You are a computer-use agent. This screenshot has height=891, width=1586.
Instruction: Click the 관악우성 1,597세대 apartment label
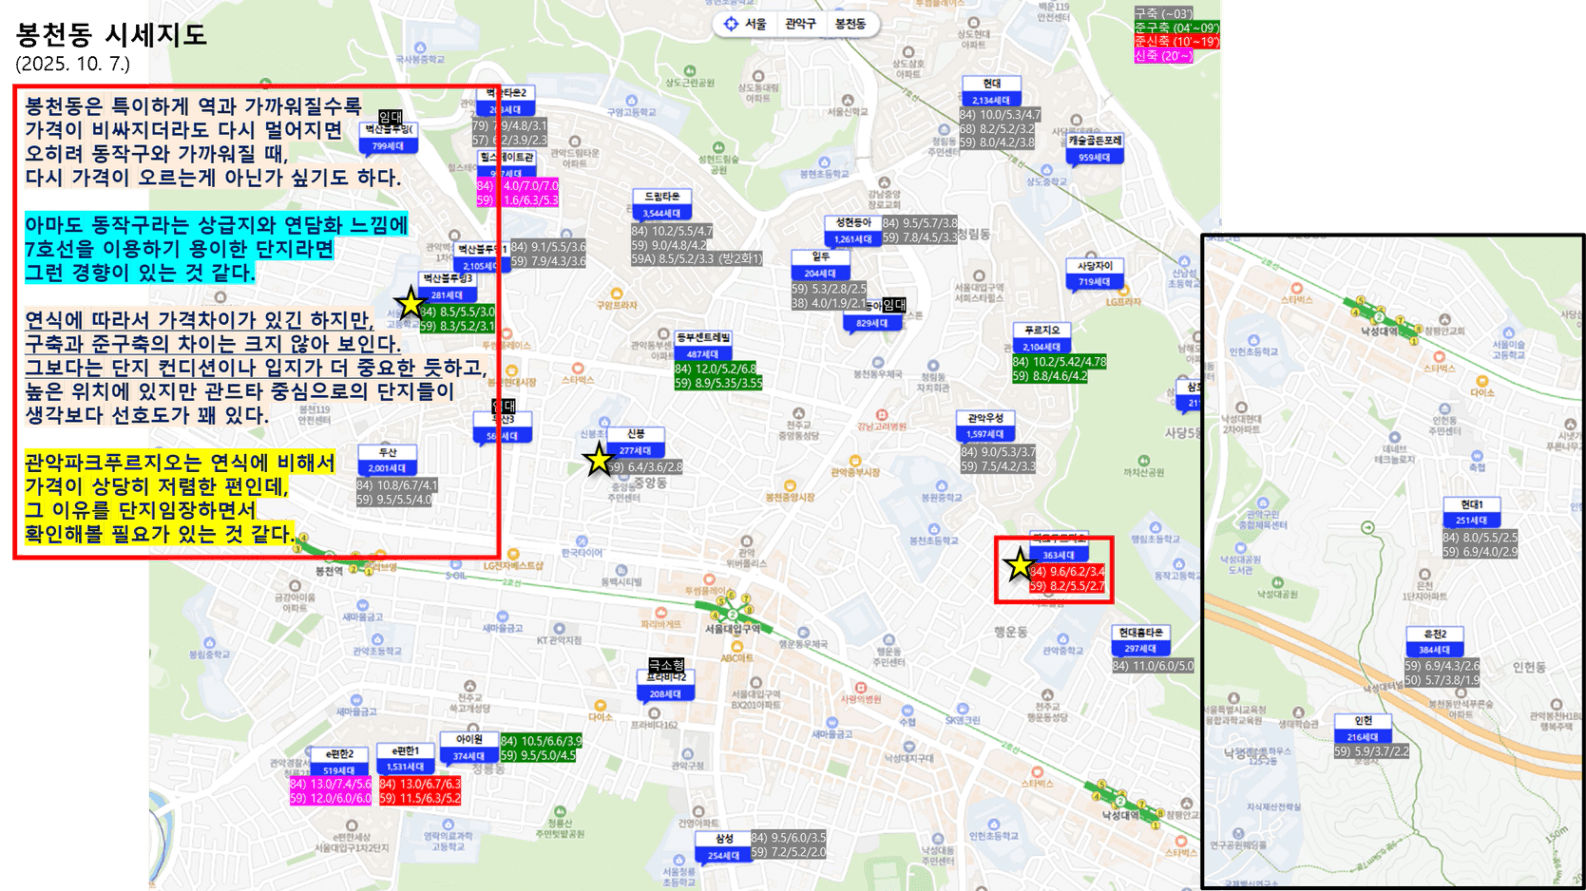[985, 426]
